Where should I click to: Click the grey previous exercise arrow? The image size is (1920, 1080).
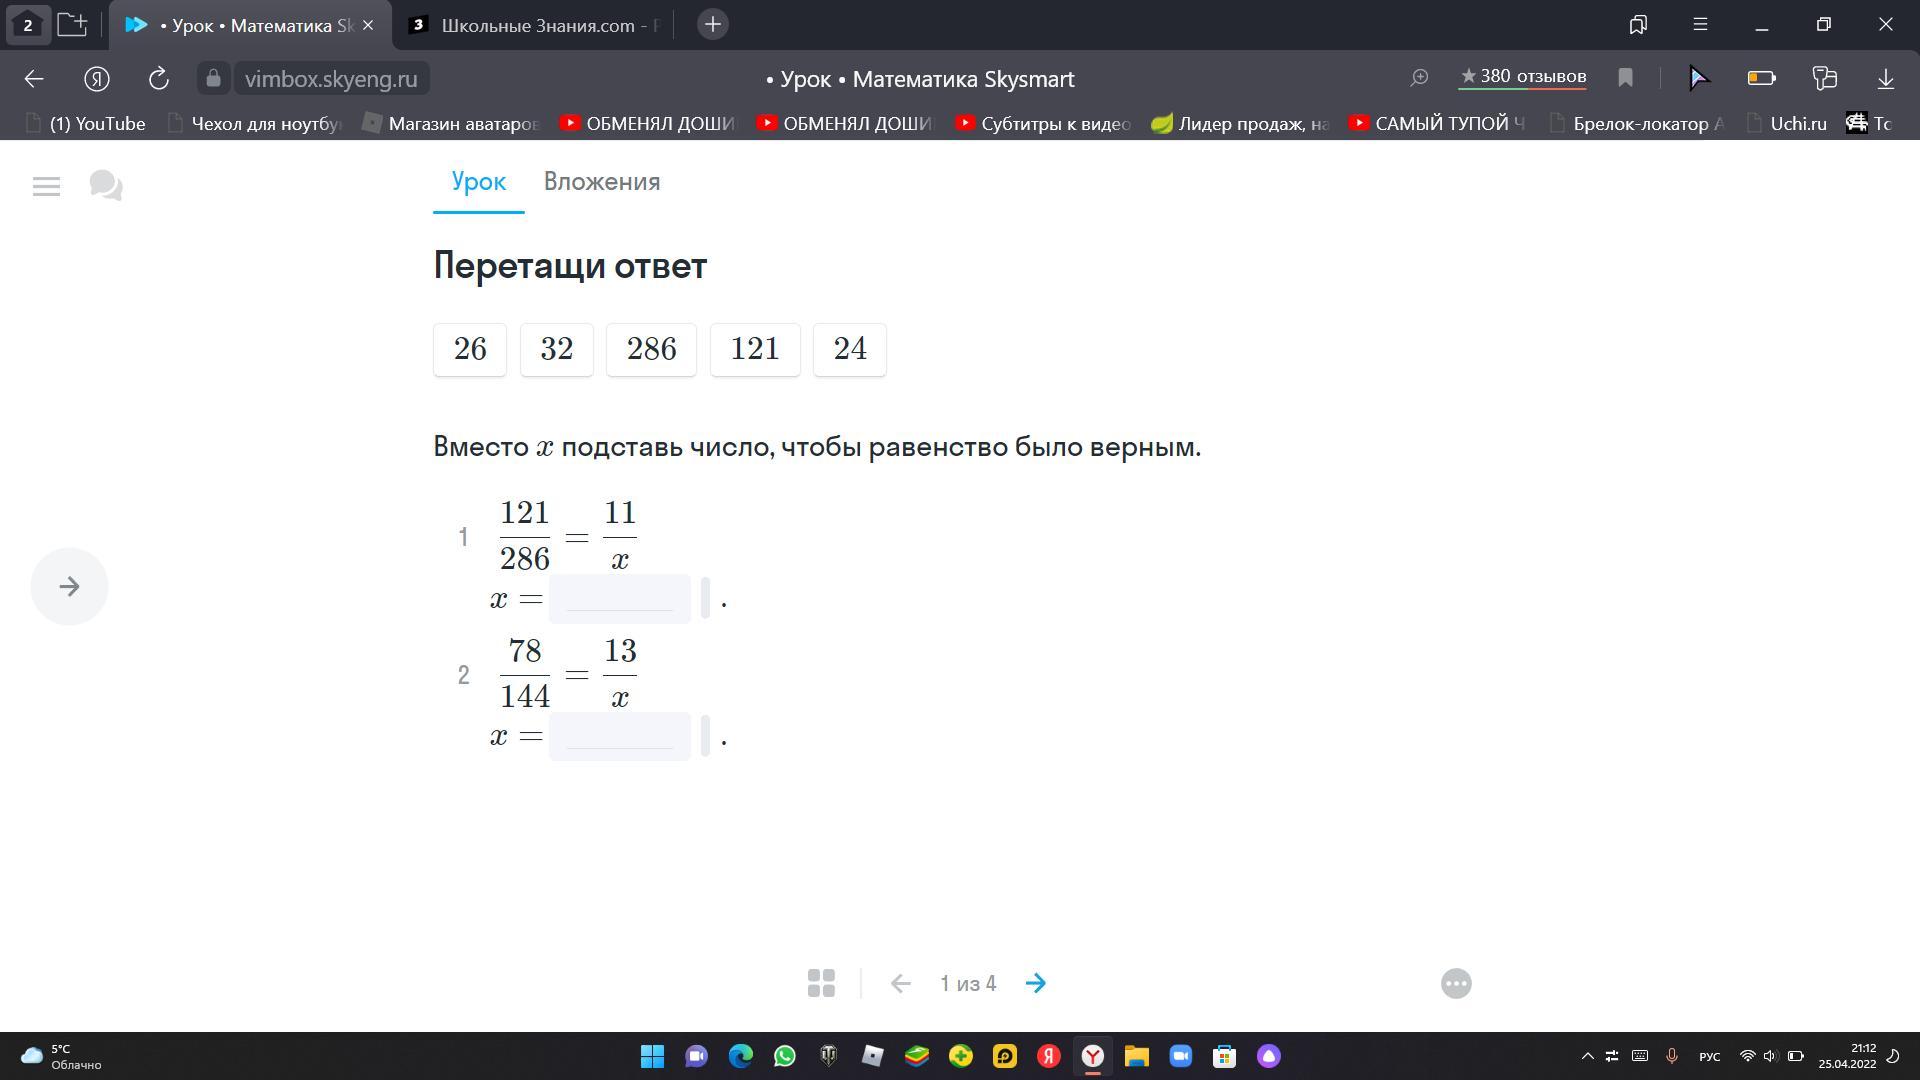point(900,983)
